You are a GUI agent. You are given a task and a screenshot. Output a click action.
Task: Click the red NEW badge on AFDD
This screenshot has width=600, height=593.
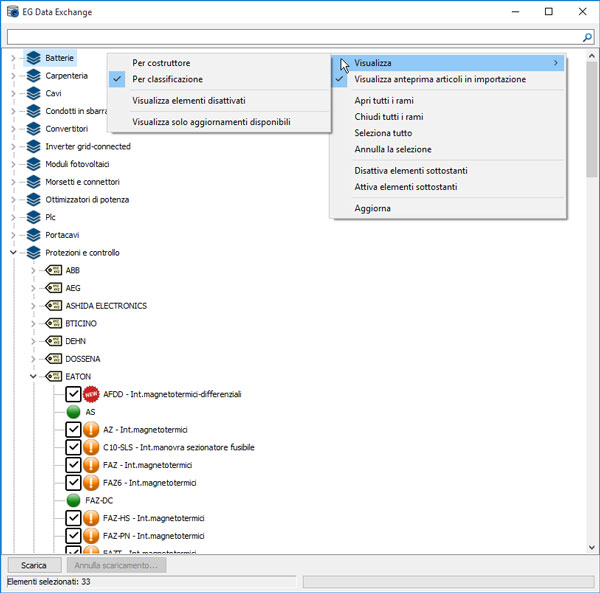91,394
